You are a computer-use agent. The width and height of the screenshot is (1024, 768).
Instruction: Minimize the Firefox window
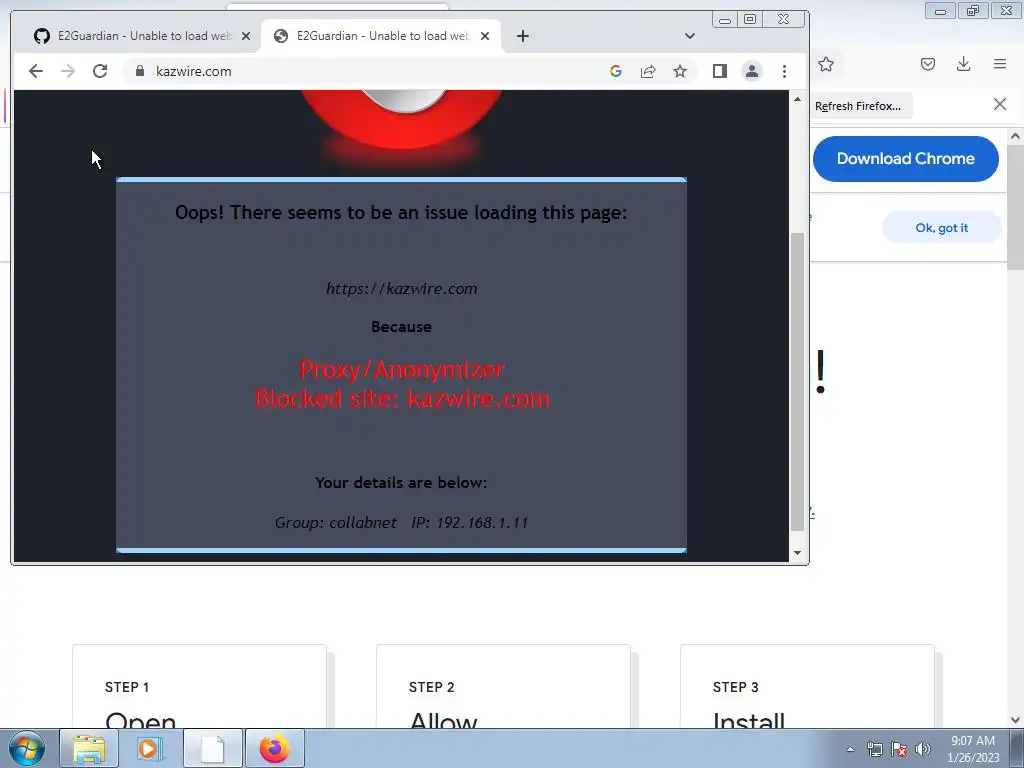tap(940, 11)
